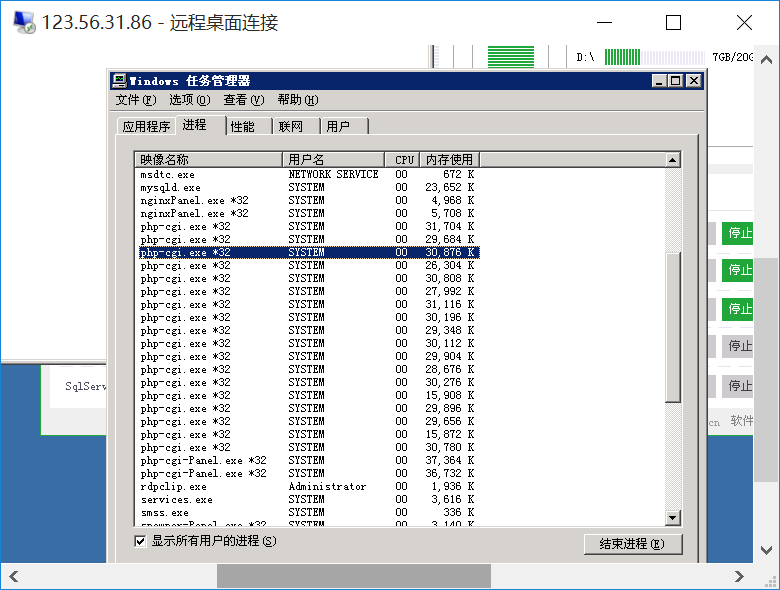
Task: Close the Windows Task Manager window
Action: (693, 81)
